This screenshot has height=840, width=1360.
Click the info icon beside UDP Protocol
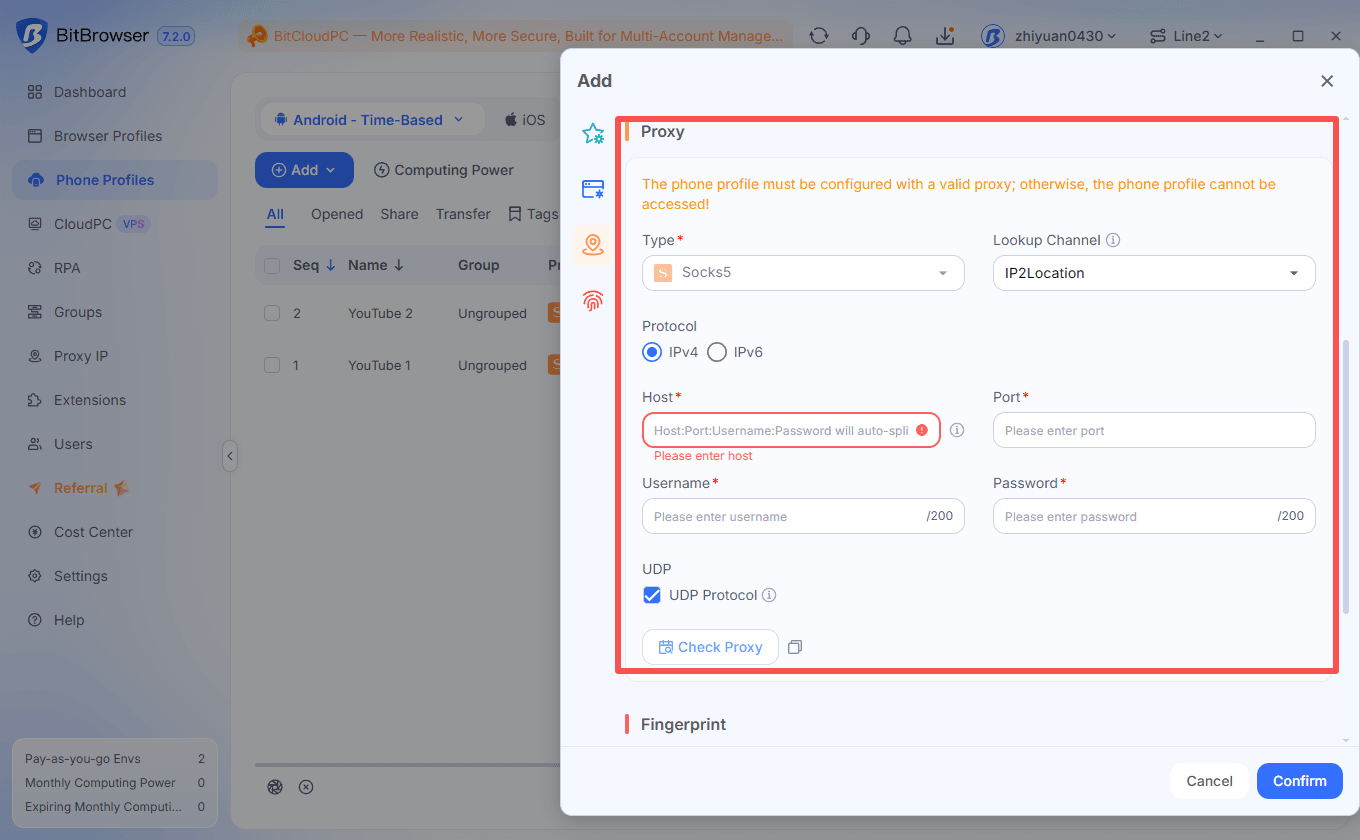tap(769, 595)
